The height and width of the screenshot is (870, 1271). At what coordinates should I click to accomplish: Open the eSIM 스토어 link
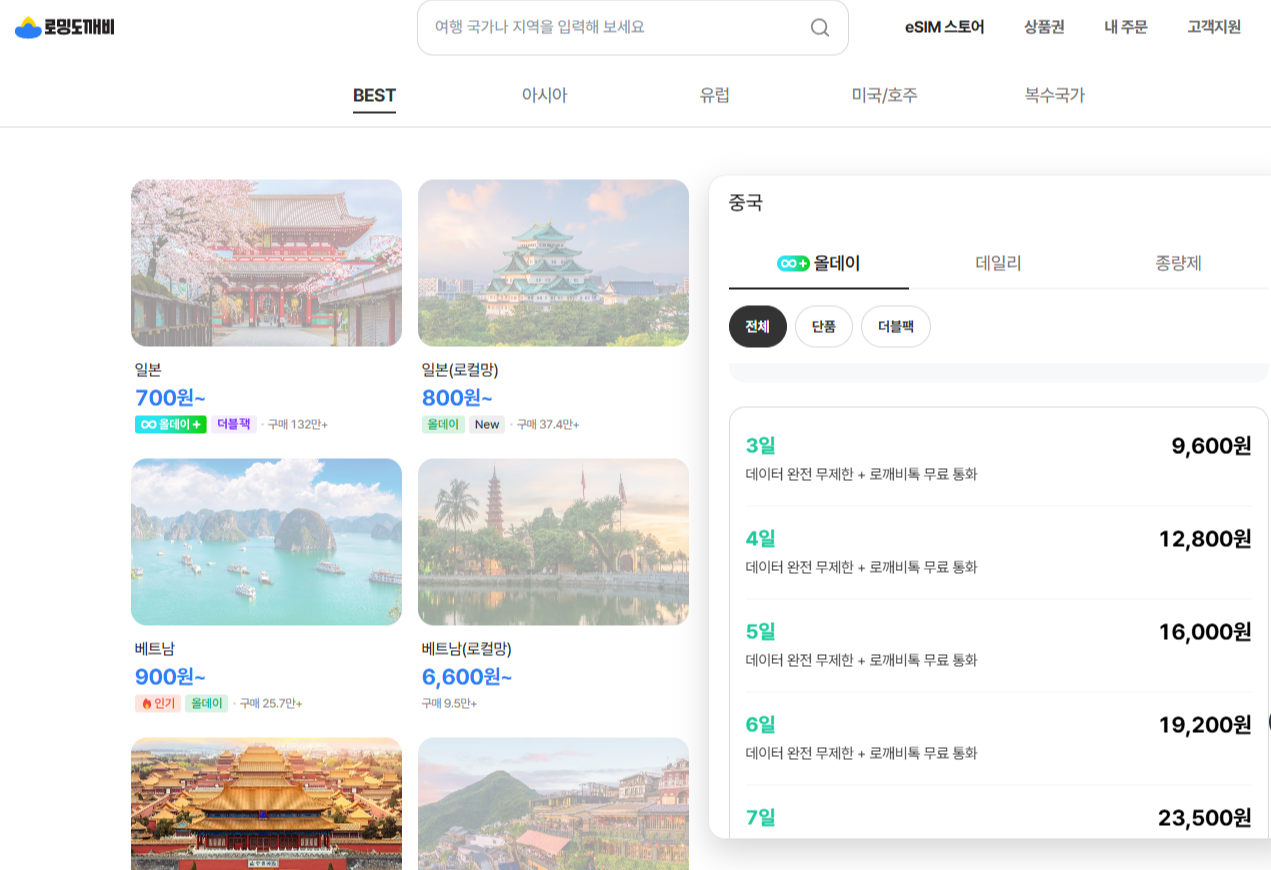click(x=945, y=27)
